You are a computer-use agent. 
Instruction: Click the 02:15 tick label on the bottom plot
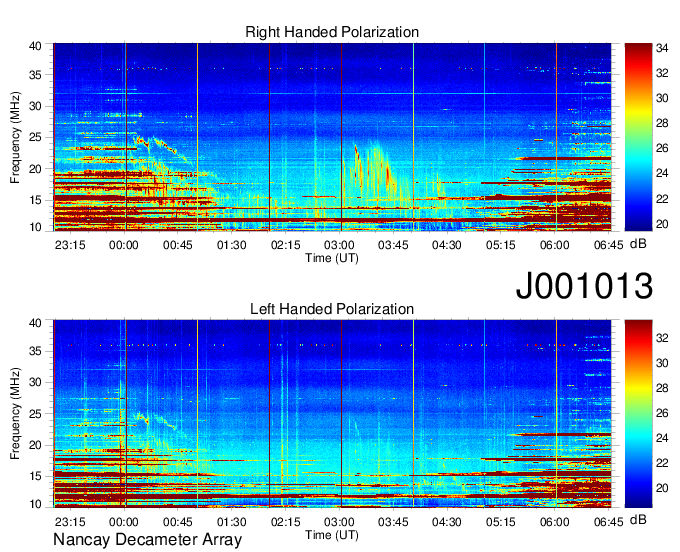click(x=285, y=522)
